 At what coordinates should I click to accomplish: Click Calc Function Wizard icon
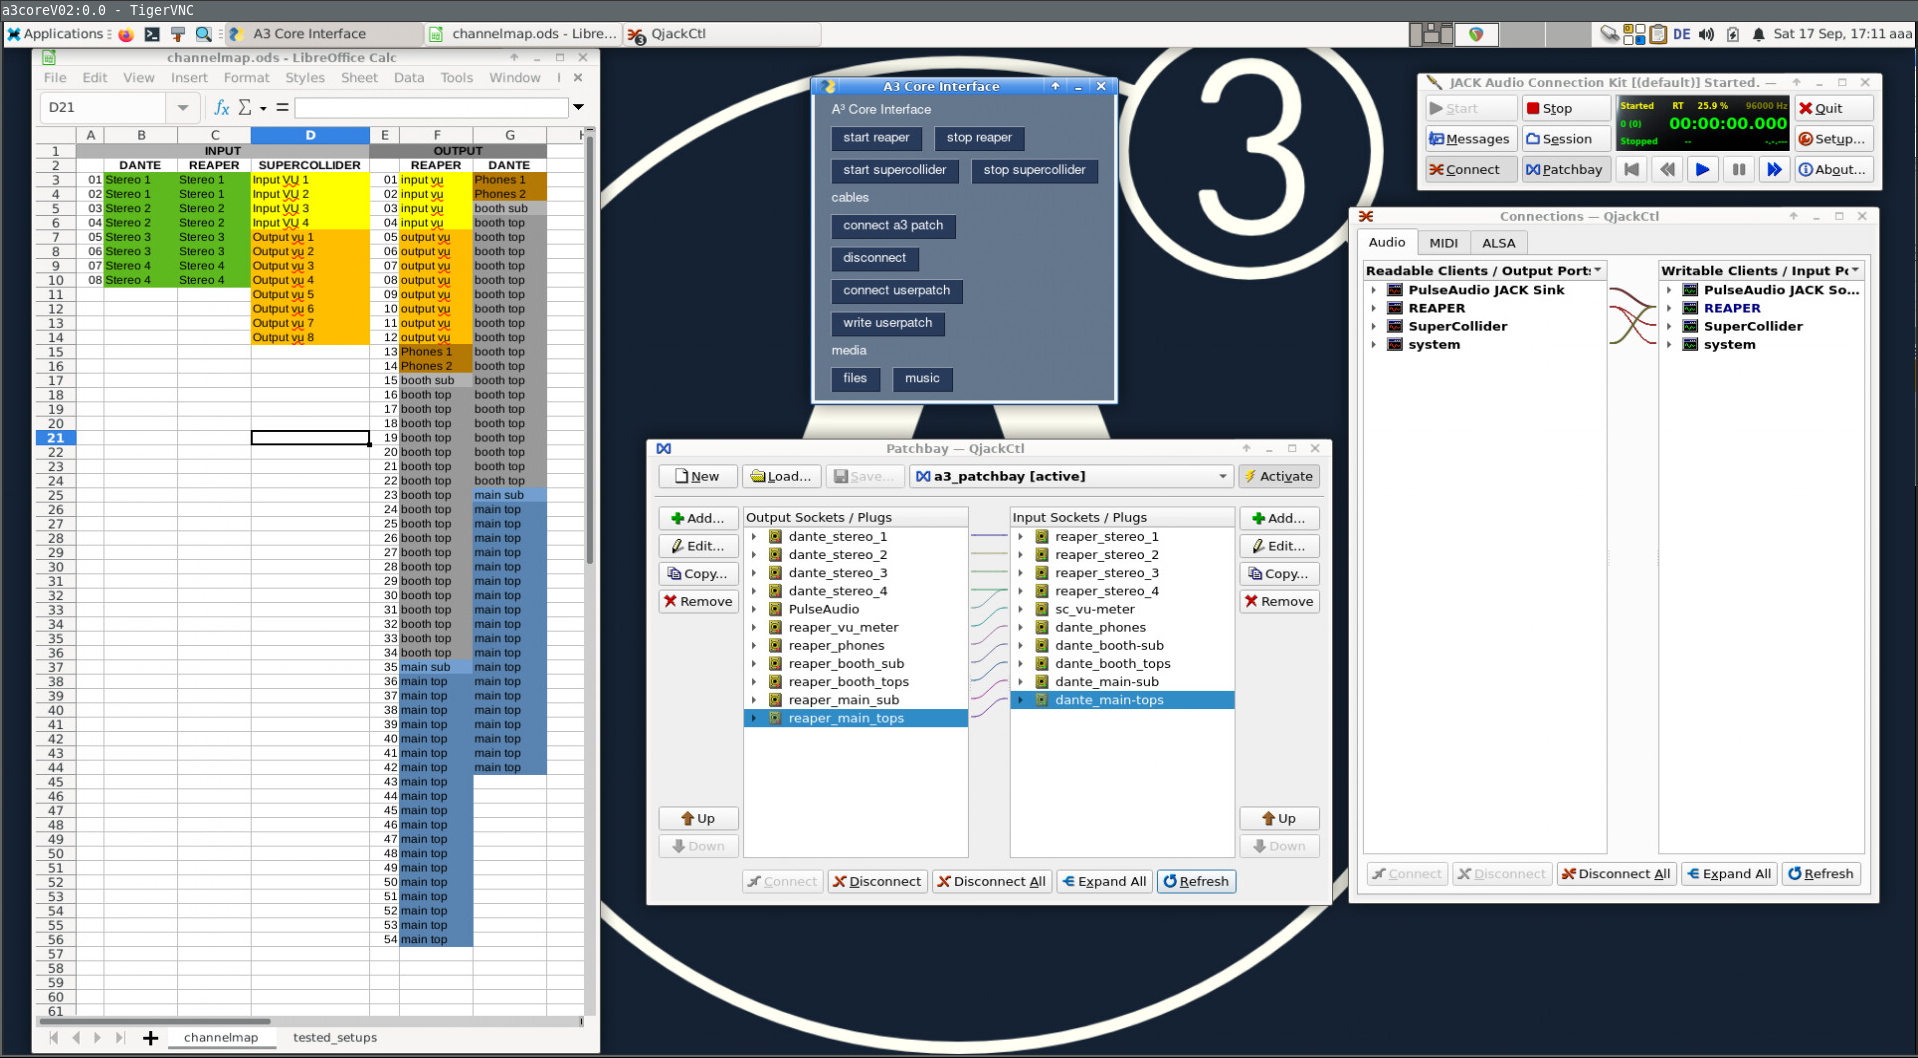click(222, 107)
